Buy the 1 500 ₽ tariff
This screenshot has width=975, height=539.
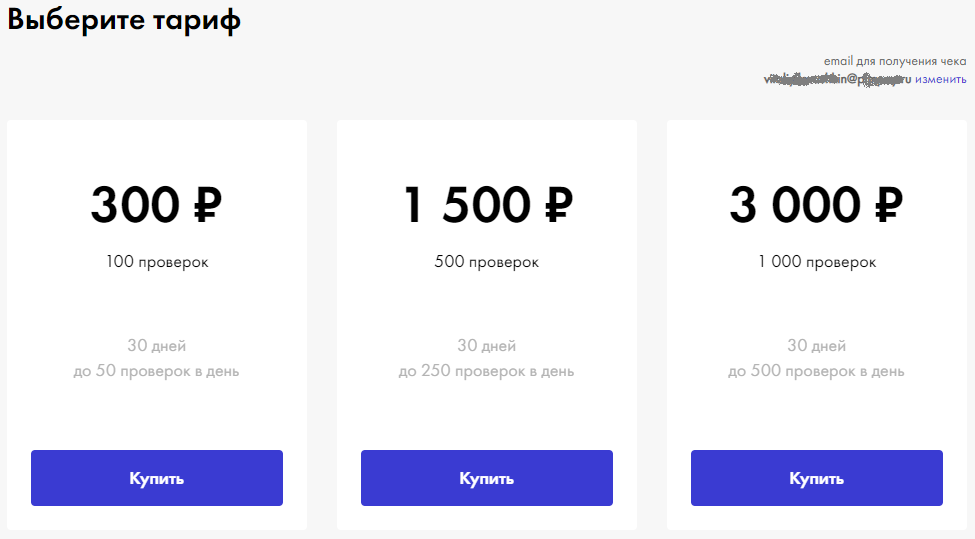coord(487,478)
